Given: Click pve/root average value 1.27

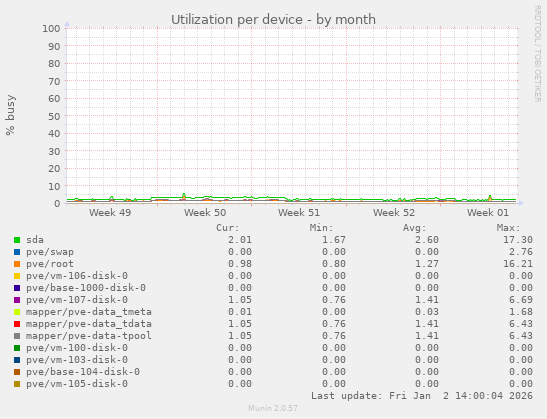Looking at the screenshot, I should [x=427, y=264].
